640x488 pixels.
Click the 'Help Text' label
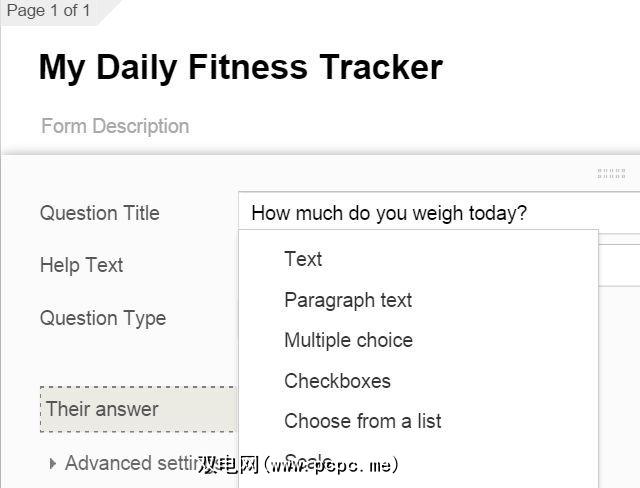click(81, 265)
